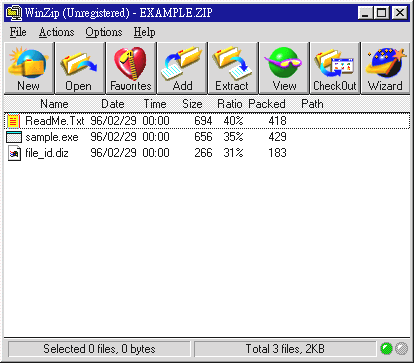Image resolution: width=415 pixels, height=364 pixels.
Task: Click the sample.exe program icon
Action: point(14,137)
